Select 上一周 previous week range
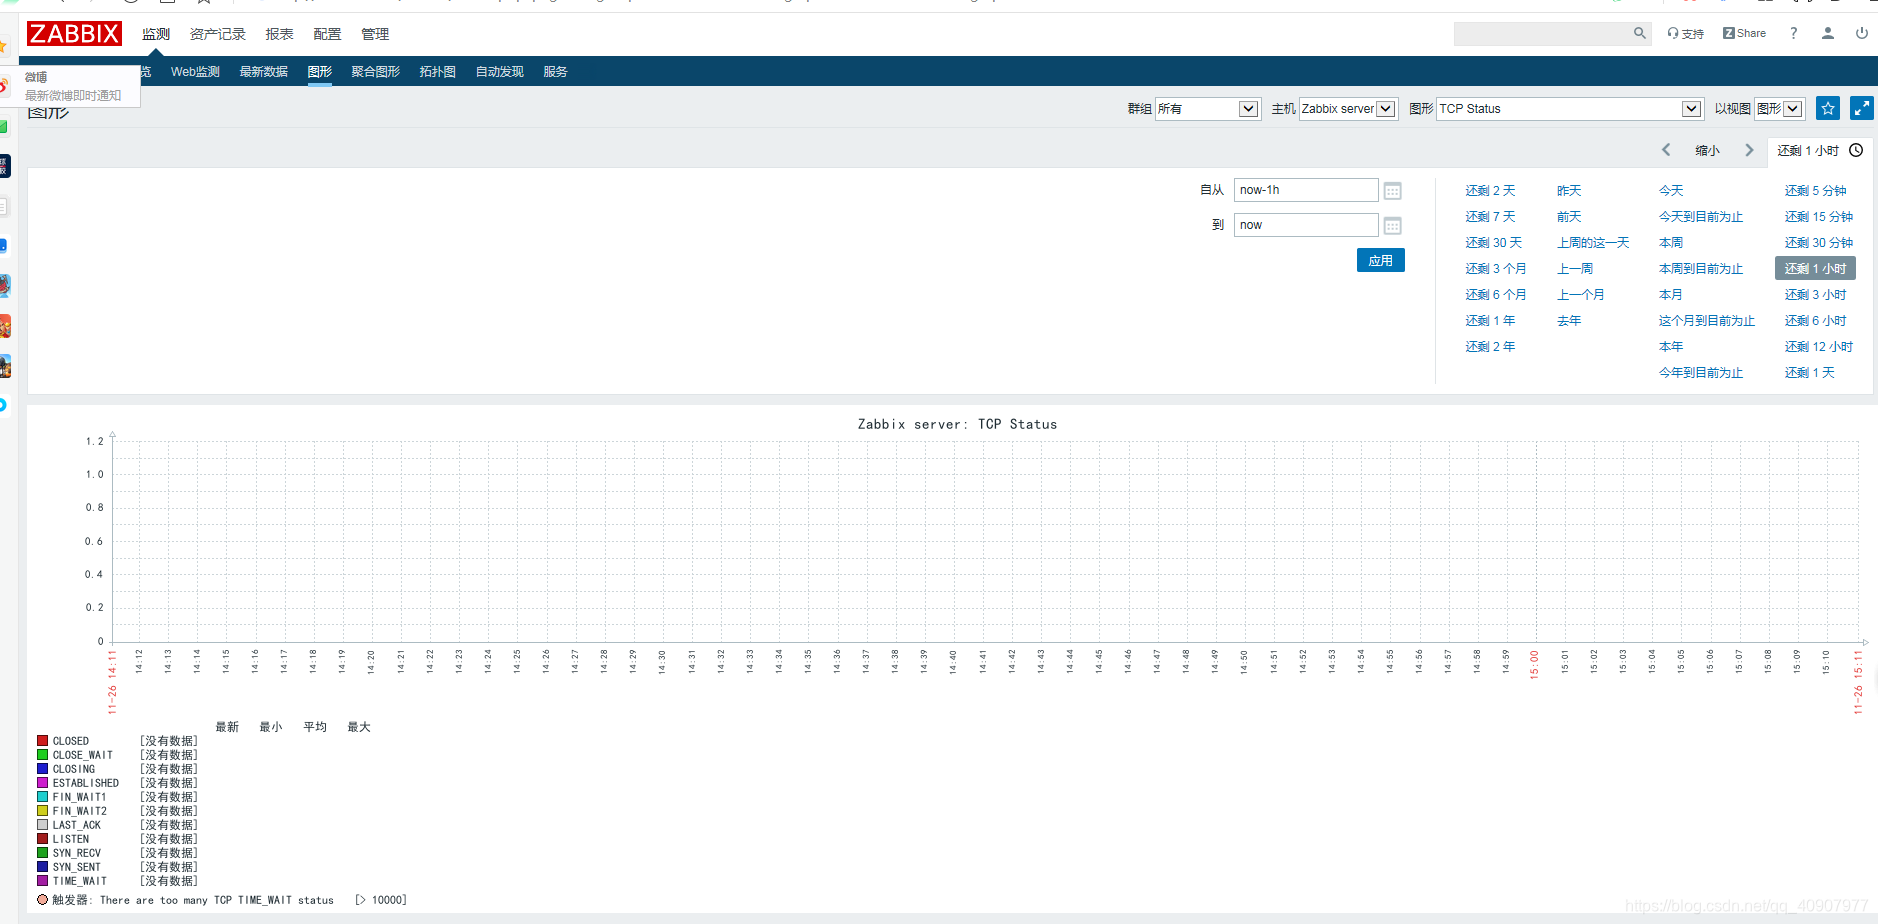The width and height of the screenshot is (1878, 924). (x=1575, y=269)
